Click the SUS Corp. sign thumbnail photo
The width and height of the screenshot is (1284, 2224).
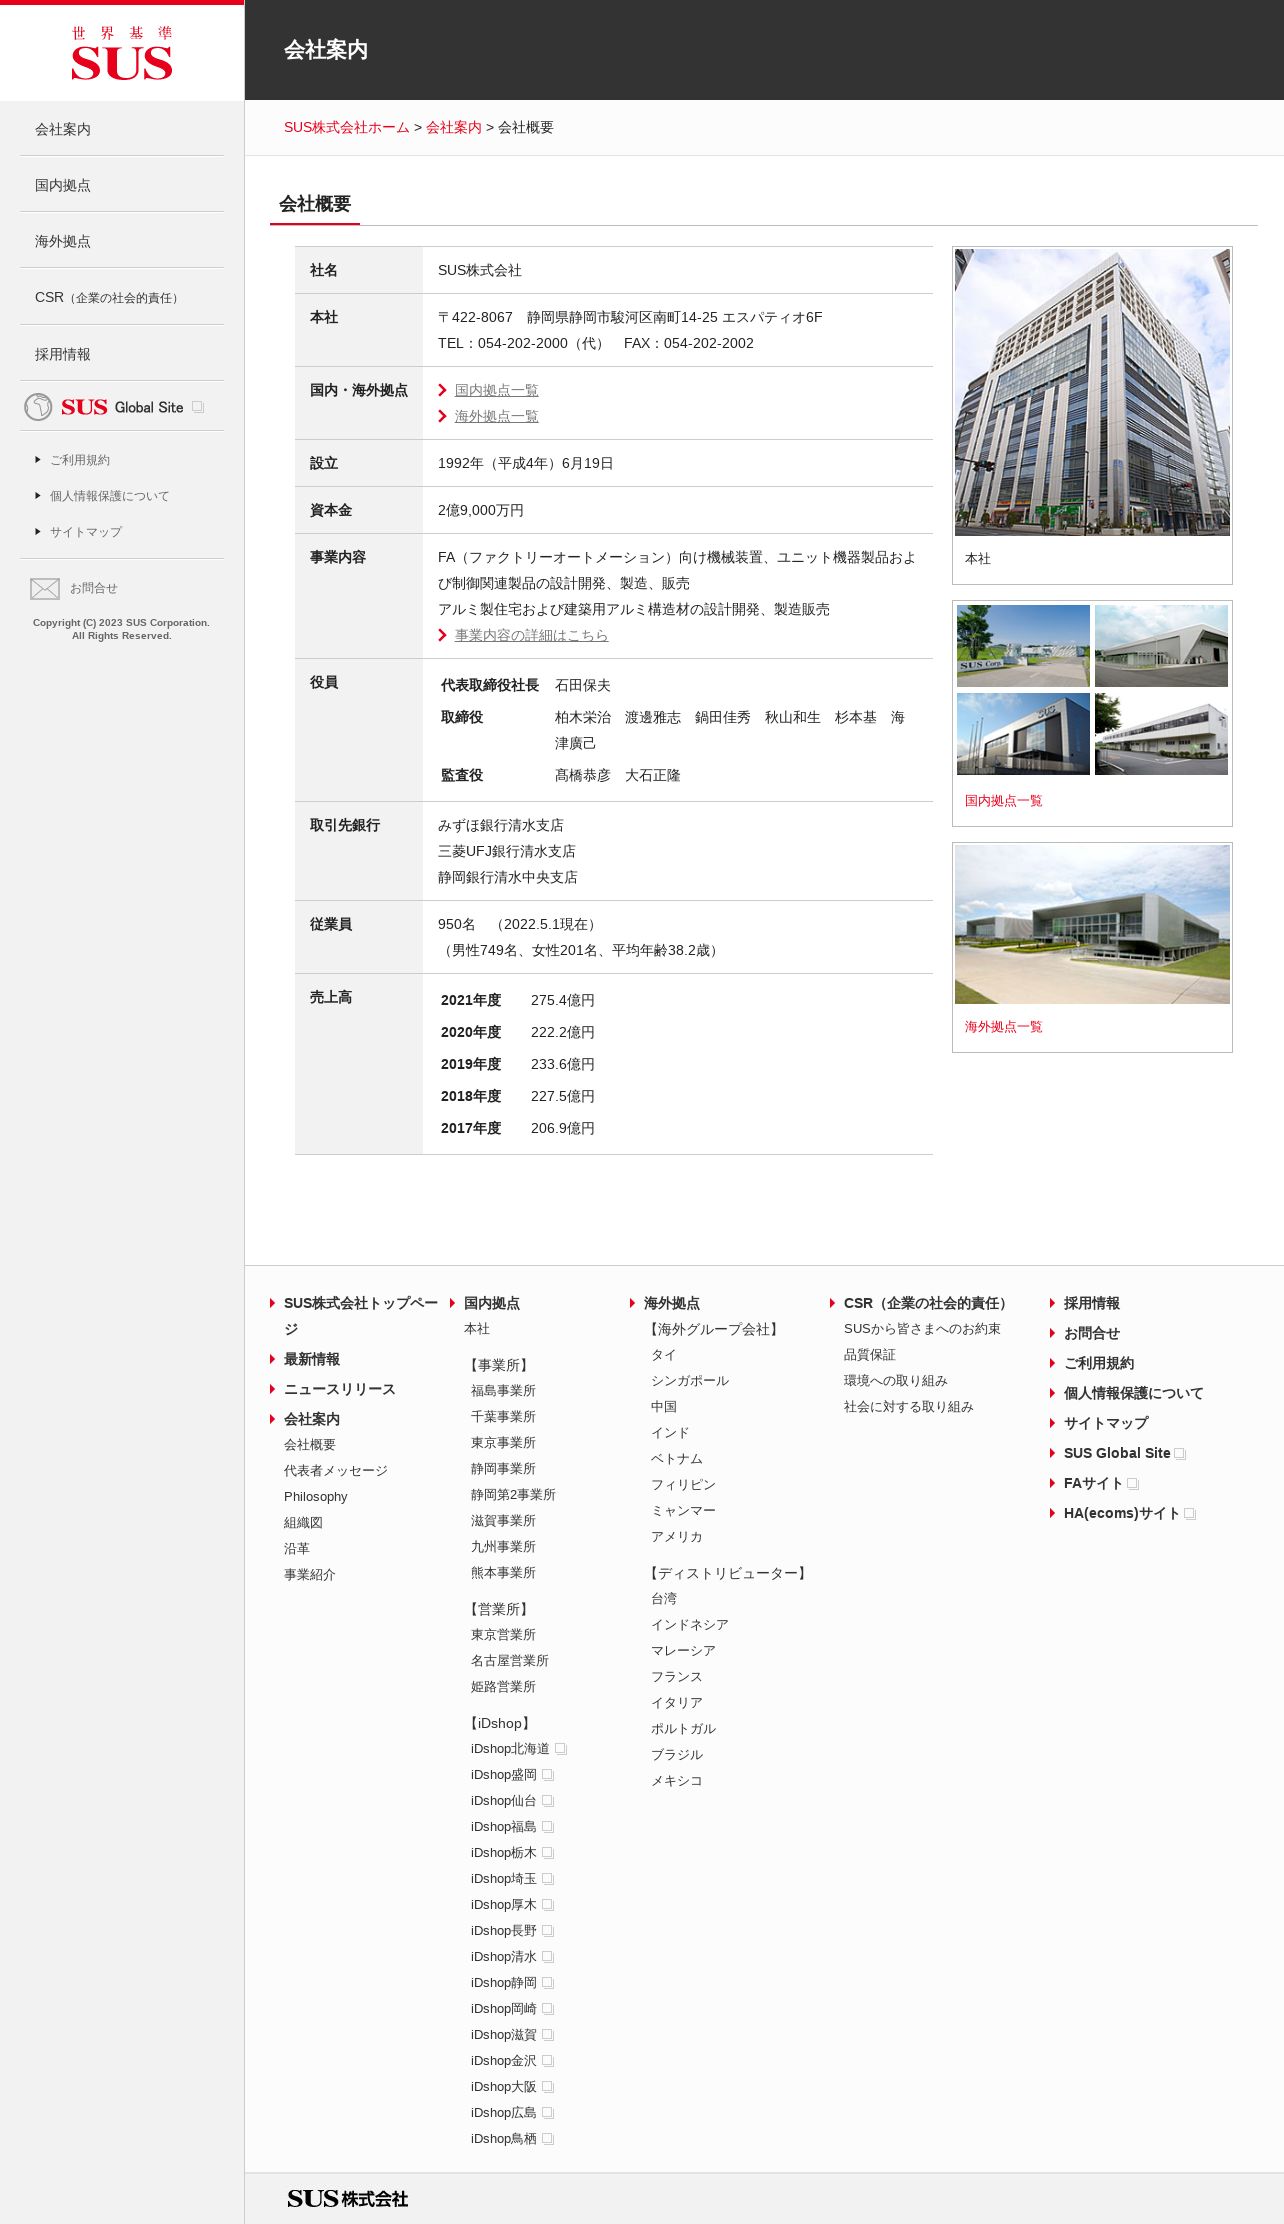point(1023,646)
